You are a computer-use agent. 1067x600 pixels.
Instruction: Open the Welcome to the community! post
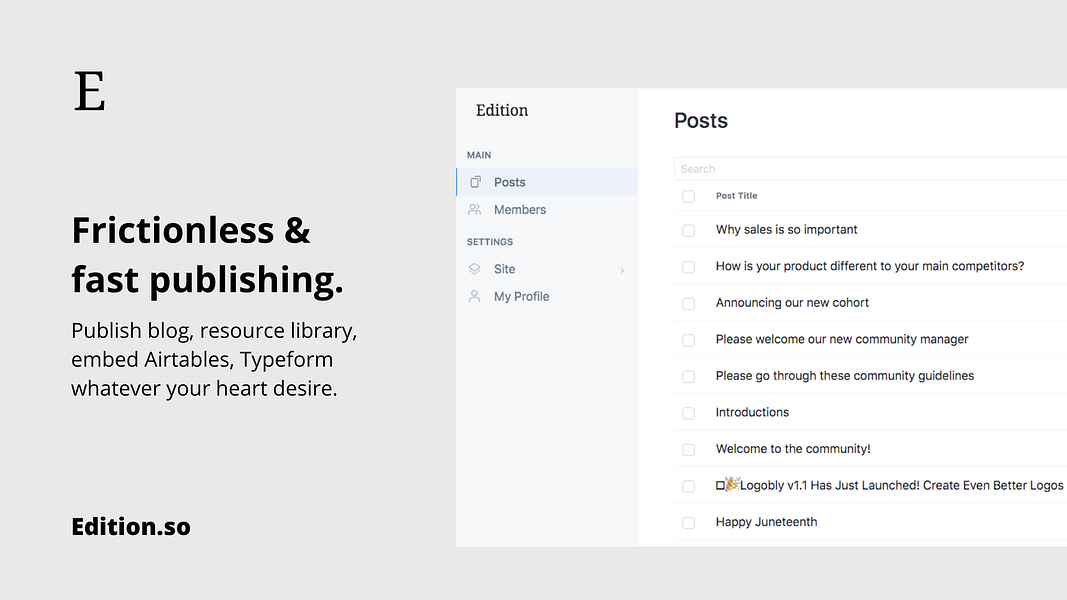click(x=793, y=449)
